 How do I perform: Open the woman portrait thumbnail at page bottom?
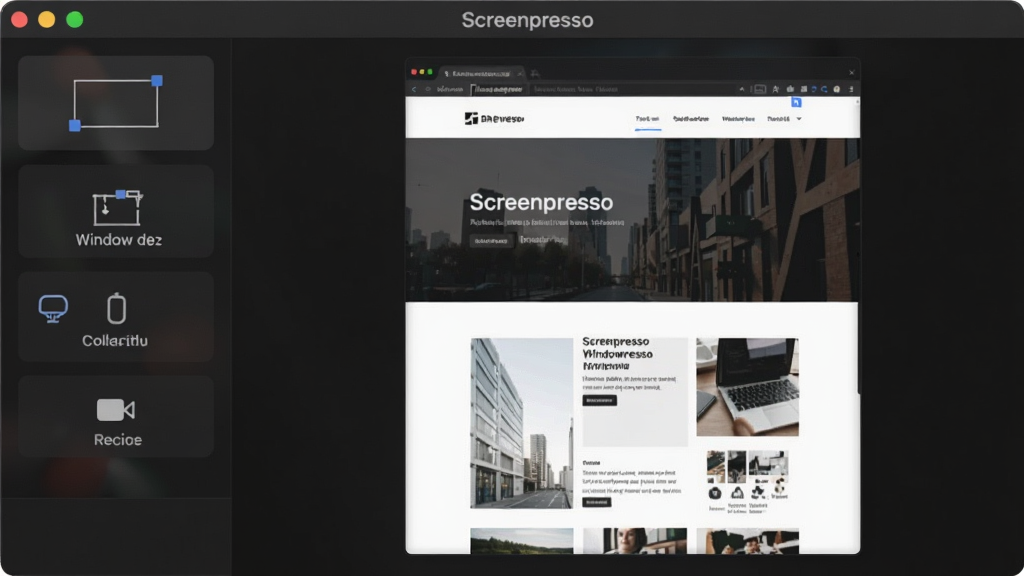(x=635, y=541)
